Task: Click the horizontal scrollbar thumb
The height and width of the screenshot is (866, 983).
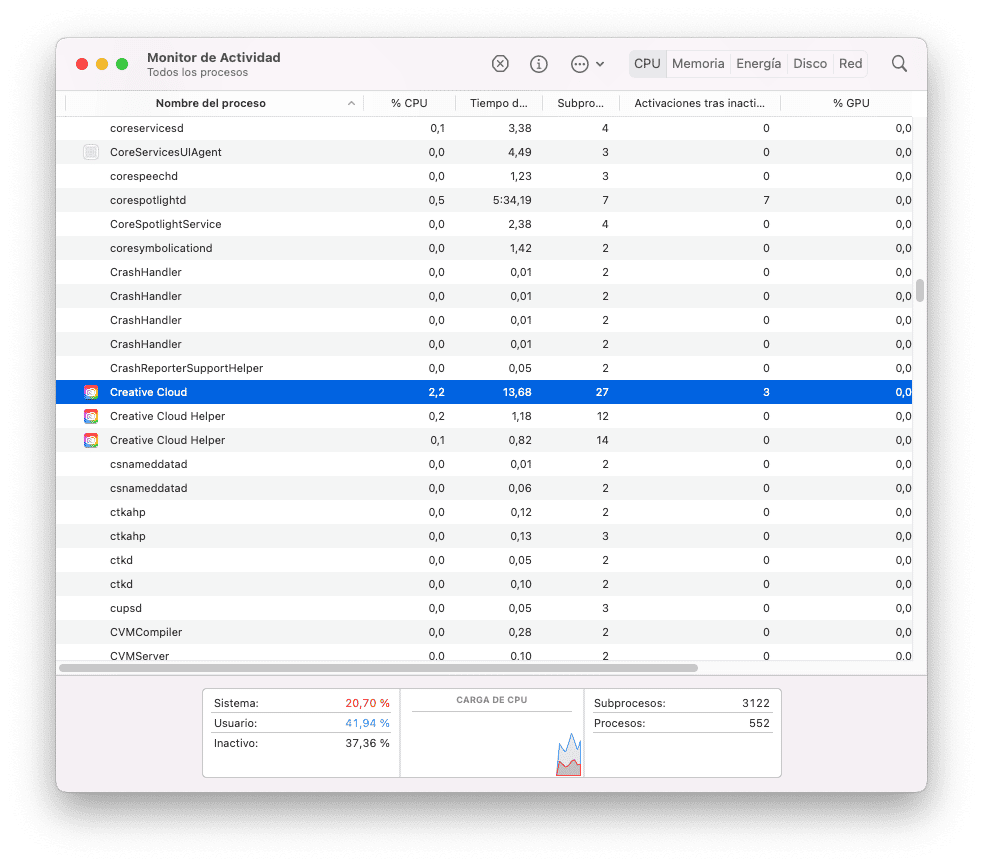Action: [378, 668]
